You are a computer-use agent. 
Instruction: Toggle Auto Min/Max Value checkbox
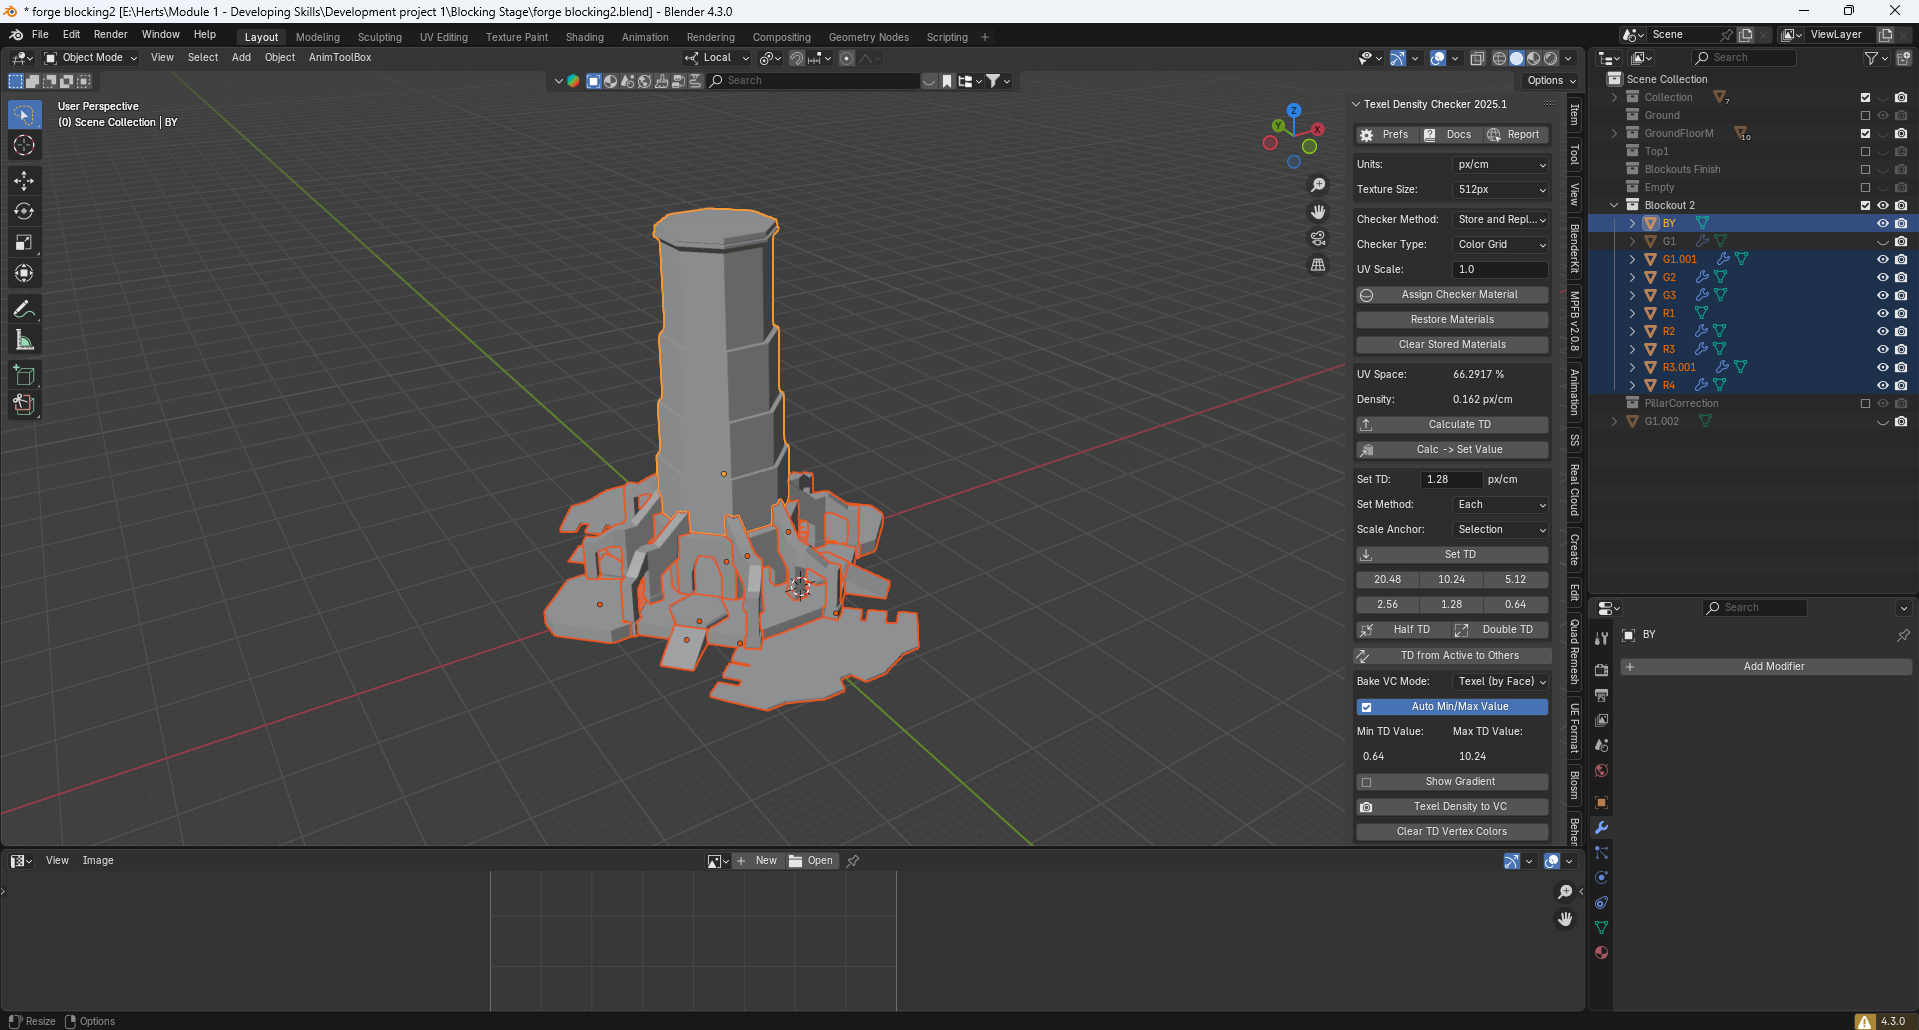point(1367,707)
